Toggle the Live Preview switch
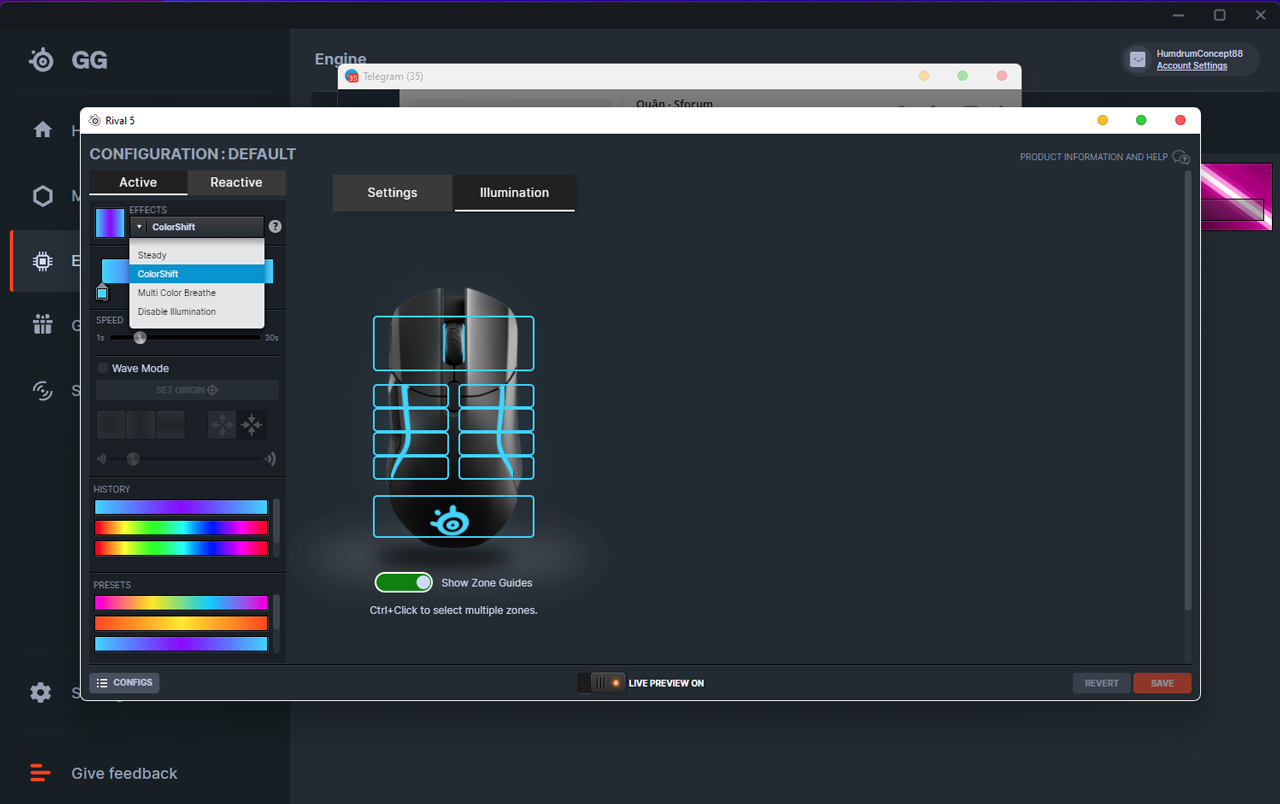Viewport: 1280px width, 804px height. 602,683
